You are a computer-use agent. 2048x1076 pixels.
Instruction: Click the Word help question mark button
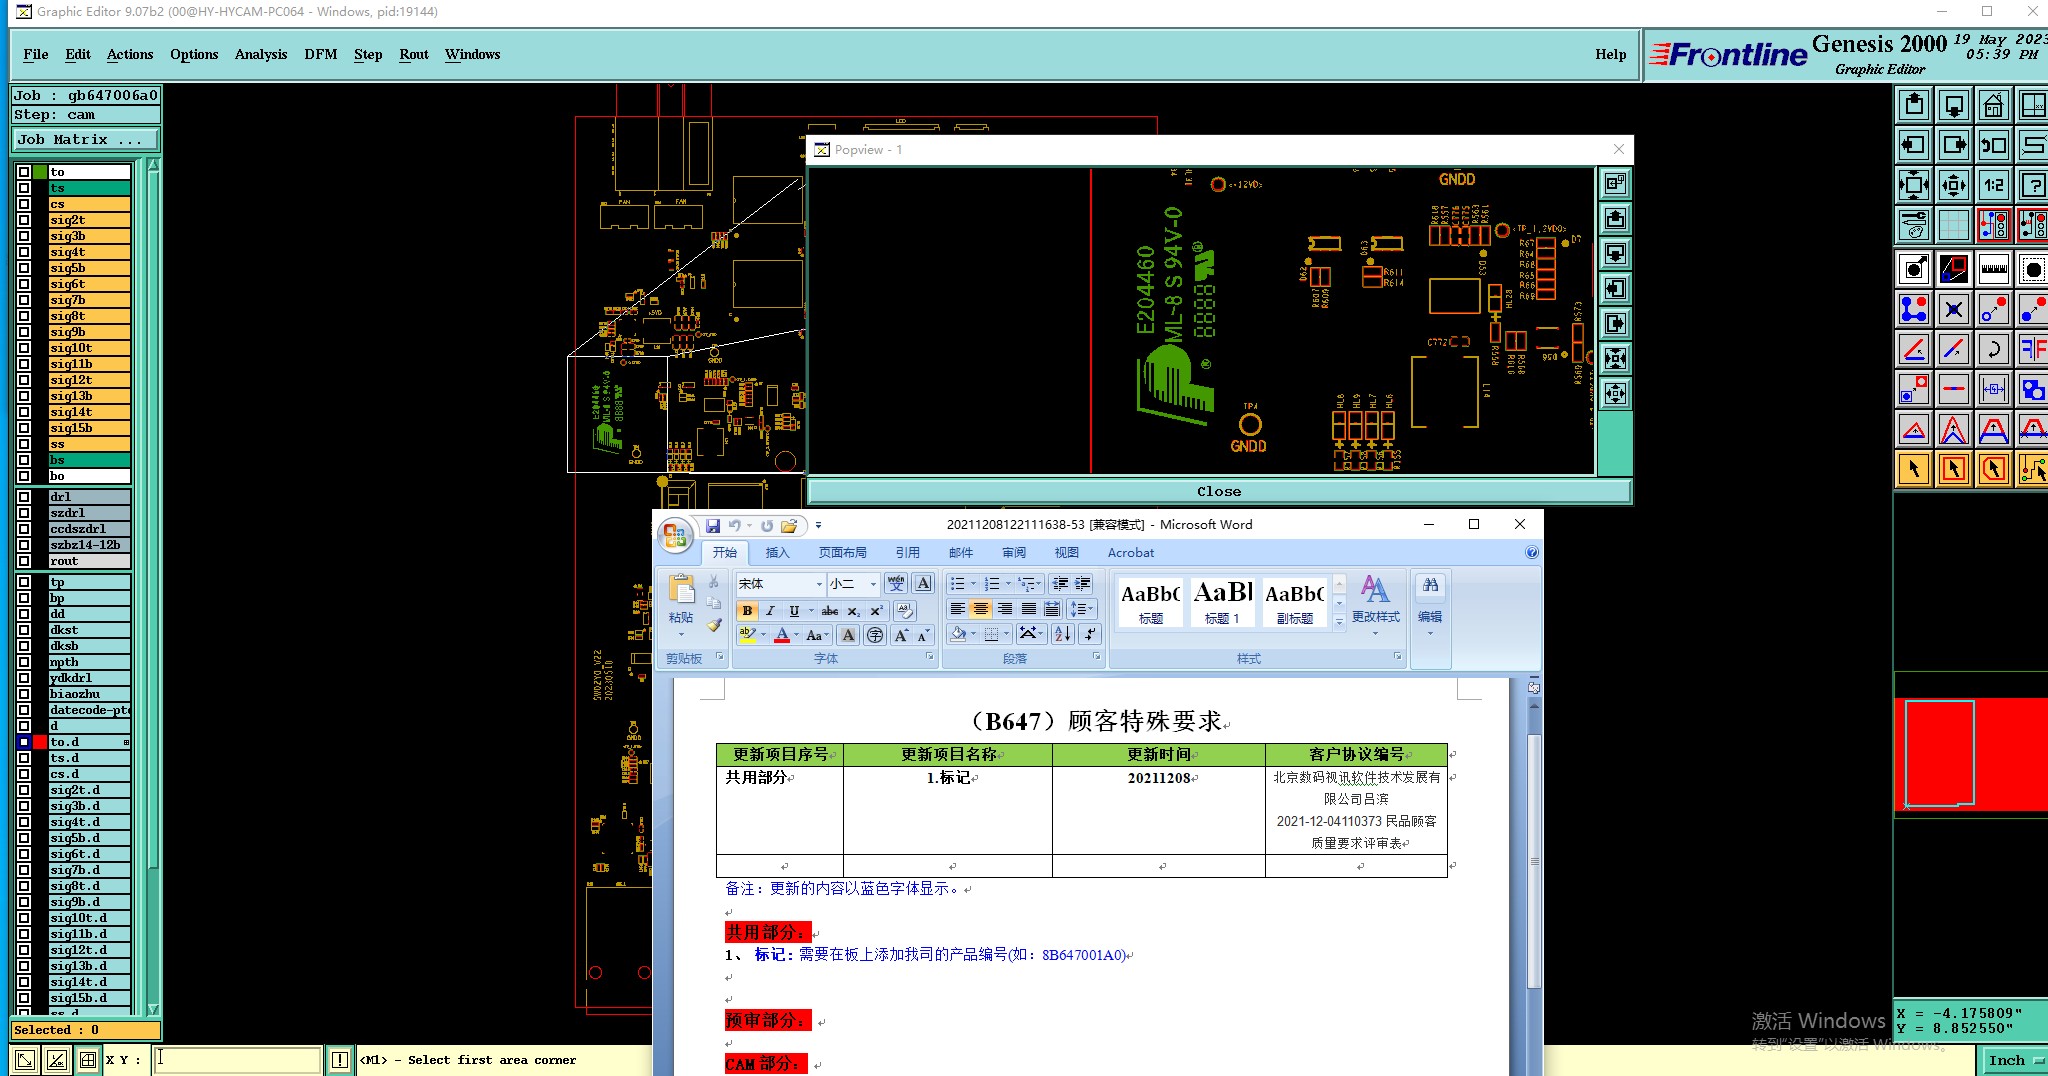click(1532, 552)
